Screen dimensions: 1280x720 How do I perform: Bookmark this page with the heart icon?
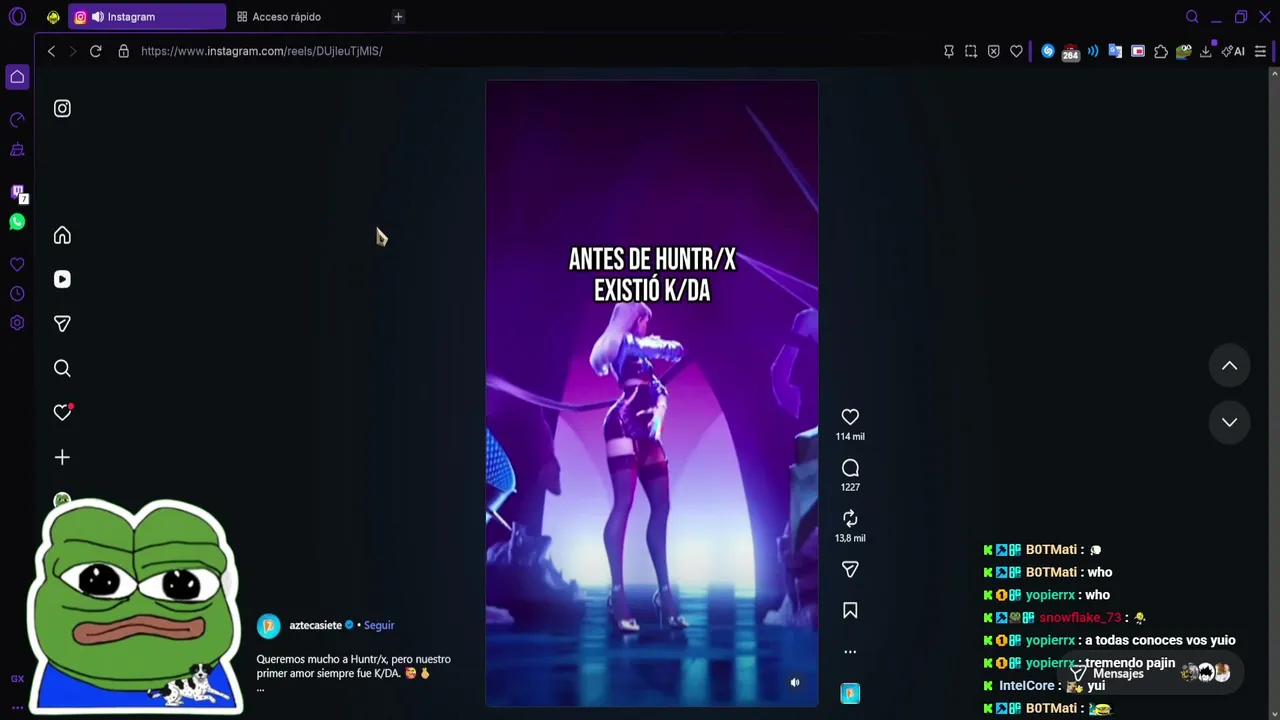1017,51
